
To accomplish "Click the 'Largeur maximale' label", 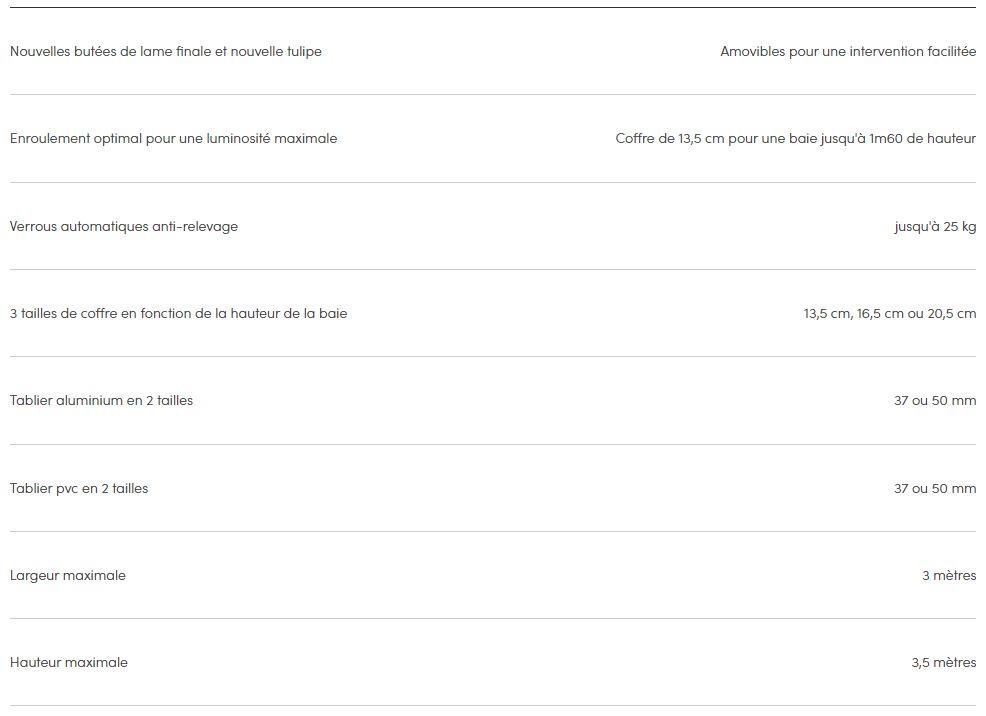I will coord(68,576).
